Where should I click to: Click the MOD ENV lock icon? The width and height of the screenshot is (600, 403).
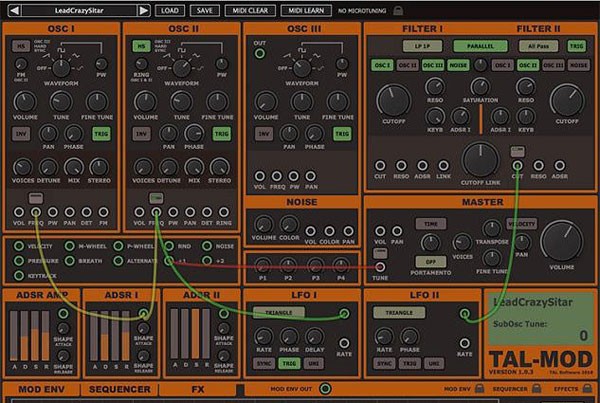tap(479, 388)
